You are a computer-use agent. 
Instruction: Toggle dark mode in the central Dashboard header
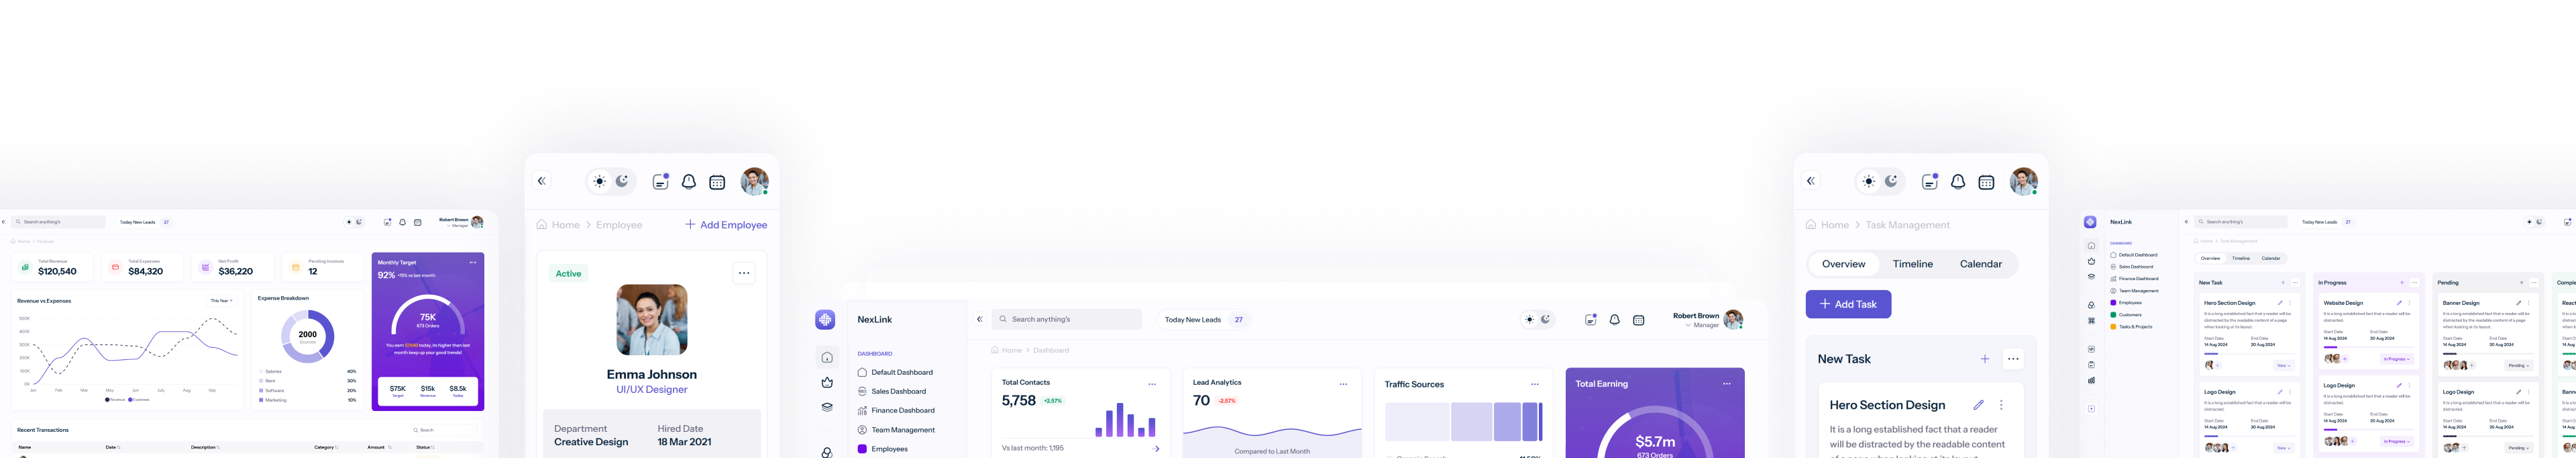pos(1545,320)
